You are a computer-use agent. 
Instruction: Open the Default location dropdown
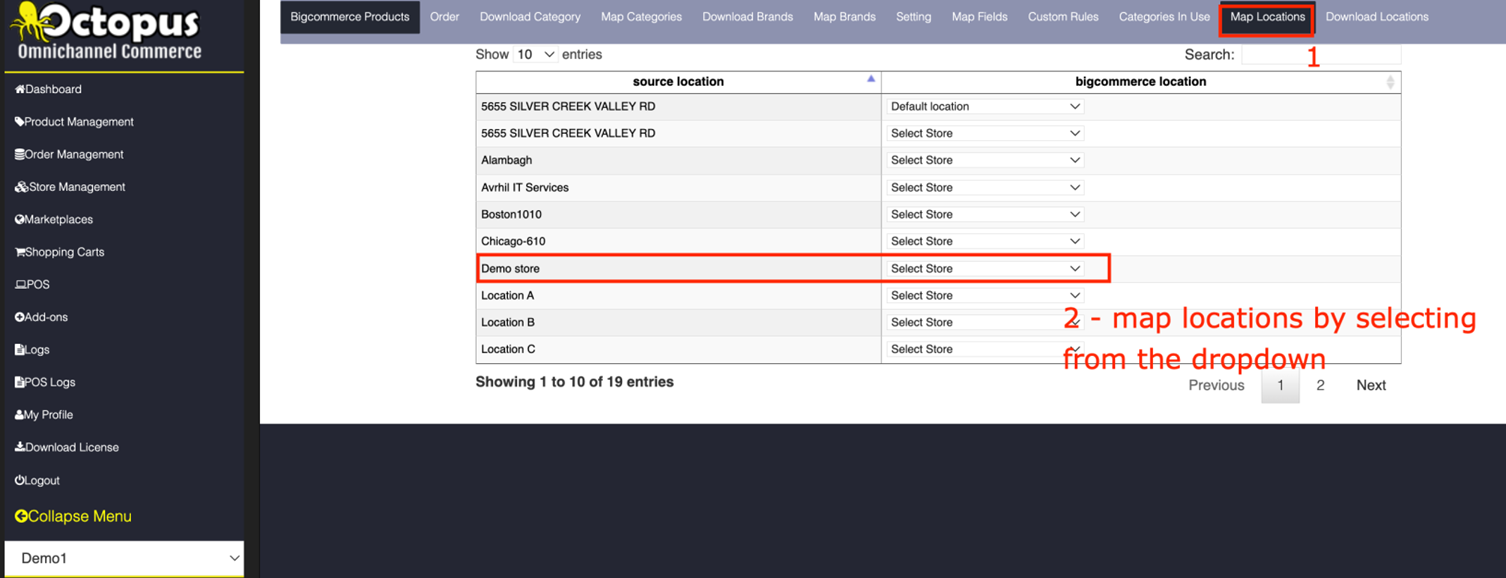(x=985, y=106)
